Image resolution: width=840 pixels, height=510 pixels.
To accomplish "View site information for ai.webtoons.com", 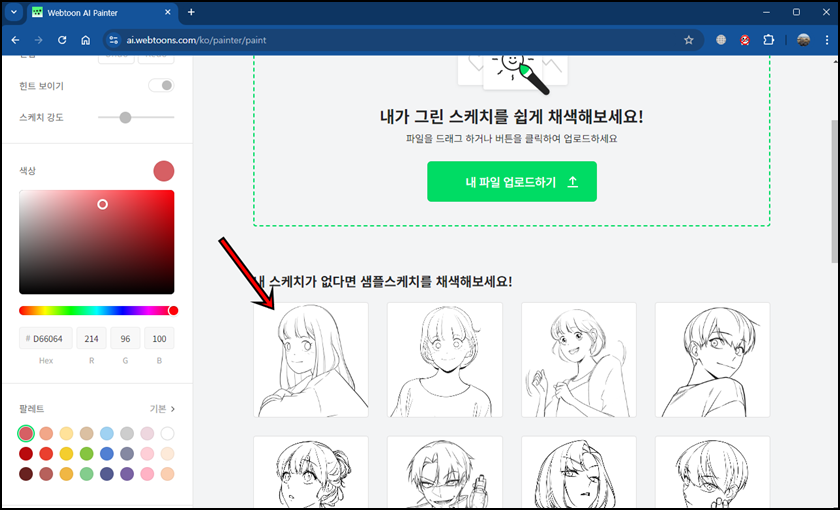I will (113, 40).
